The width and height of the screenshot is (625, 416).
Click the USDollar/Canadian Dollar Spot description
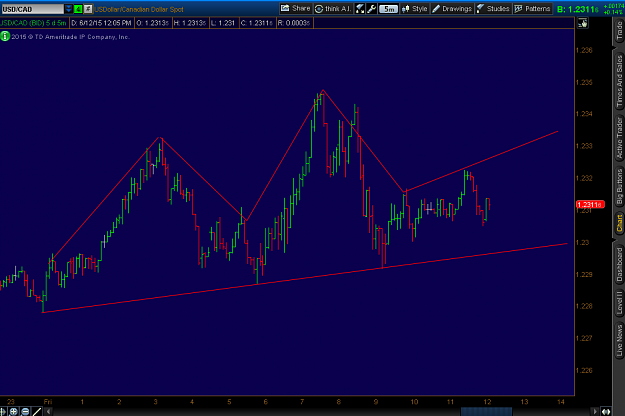[139, 9]
